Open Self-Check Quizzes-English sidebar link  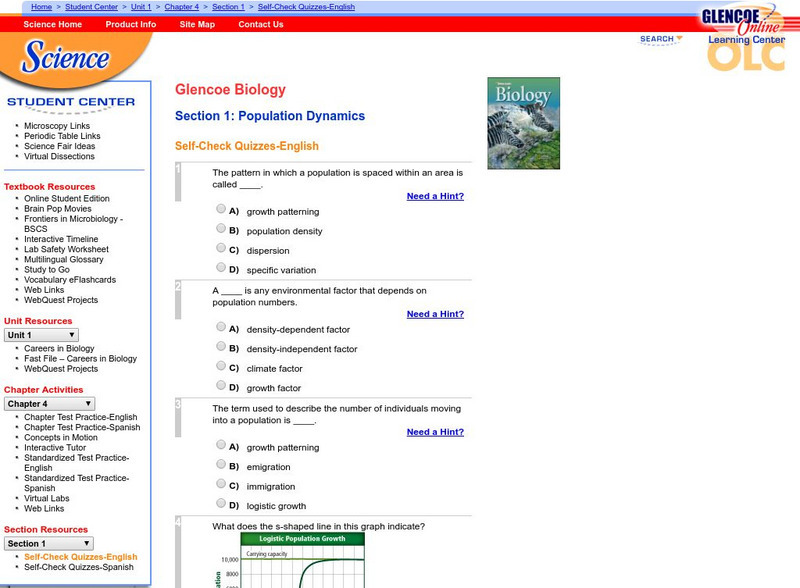(81, 557)
